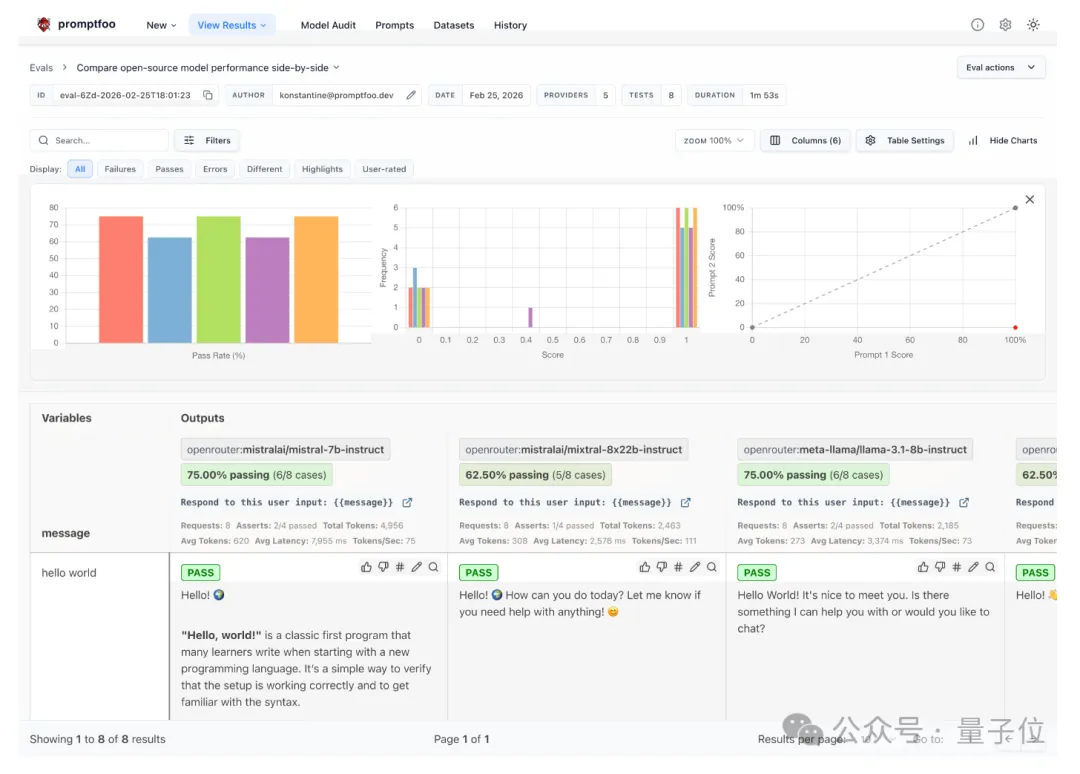Open the Table Settings button
Screen dimensions: 1080x774
click(x=905, y=141)
